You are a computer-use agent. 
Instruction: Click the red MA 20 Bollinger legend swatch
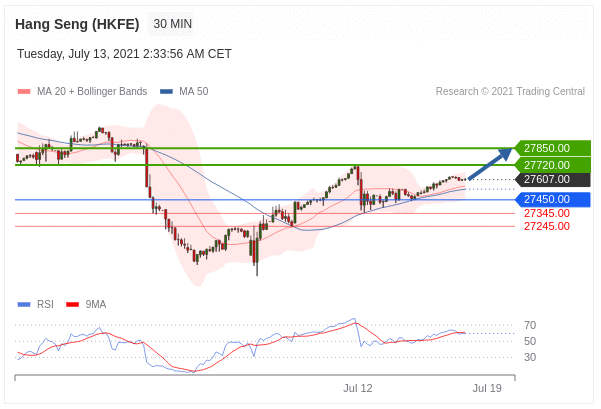click(x=24, y=92)
